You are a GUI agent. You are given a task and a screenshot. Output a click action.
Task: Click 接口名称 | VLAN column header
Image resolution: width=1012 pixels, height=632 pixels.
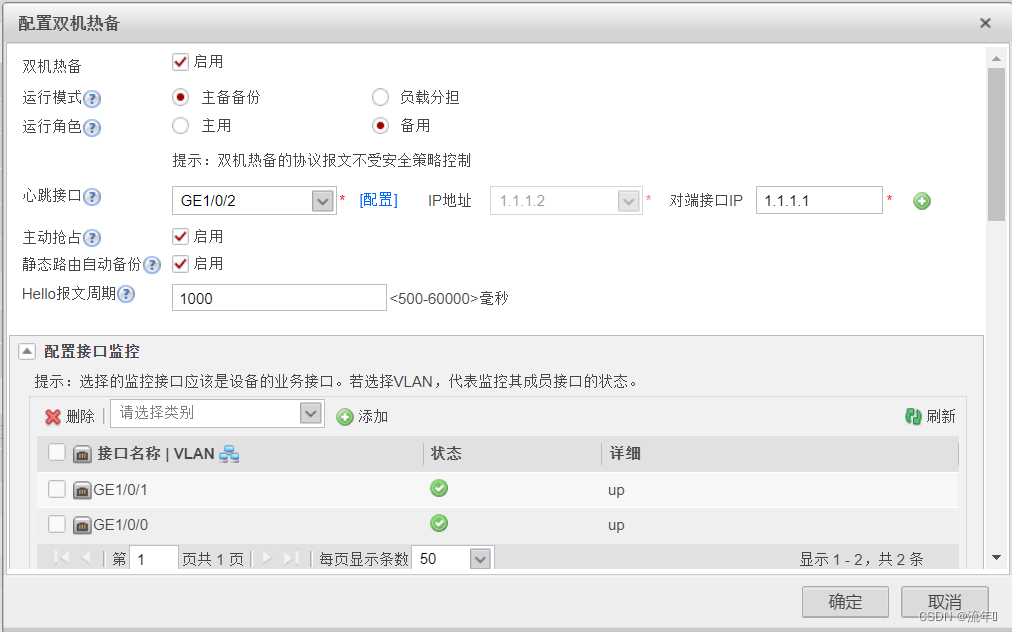click(156, 454)
